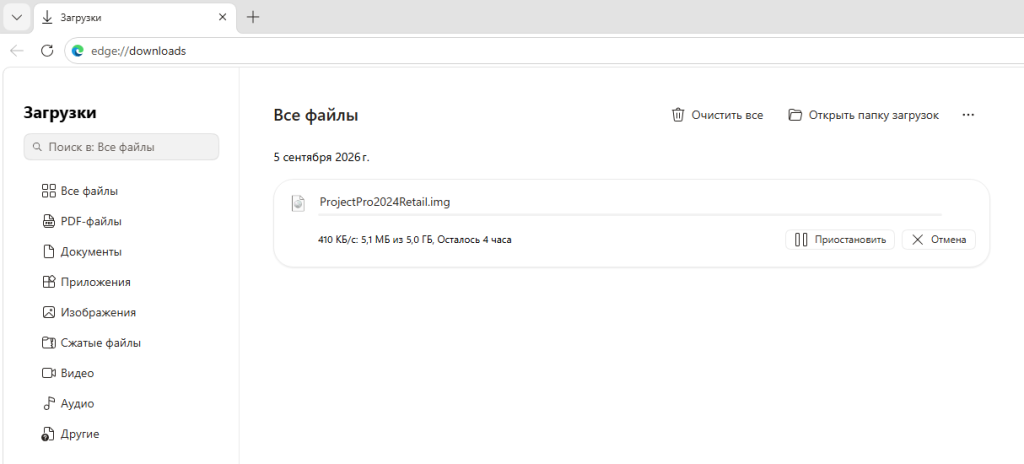Click the date 5 сентября 2026 г.

321,157
